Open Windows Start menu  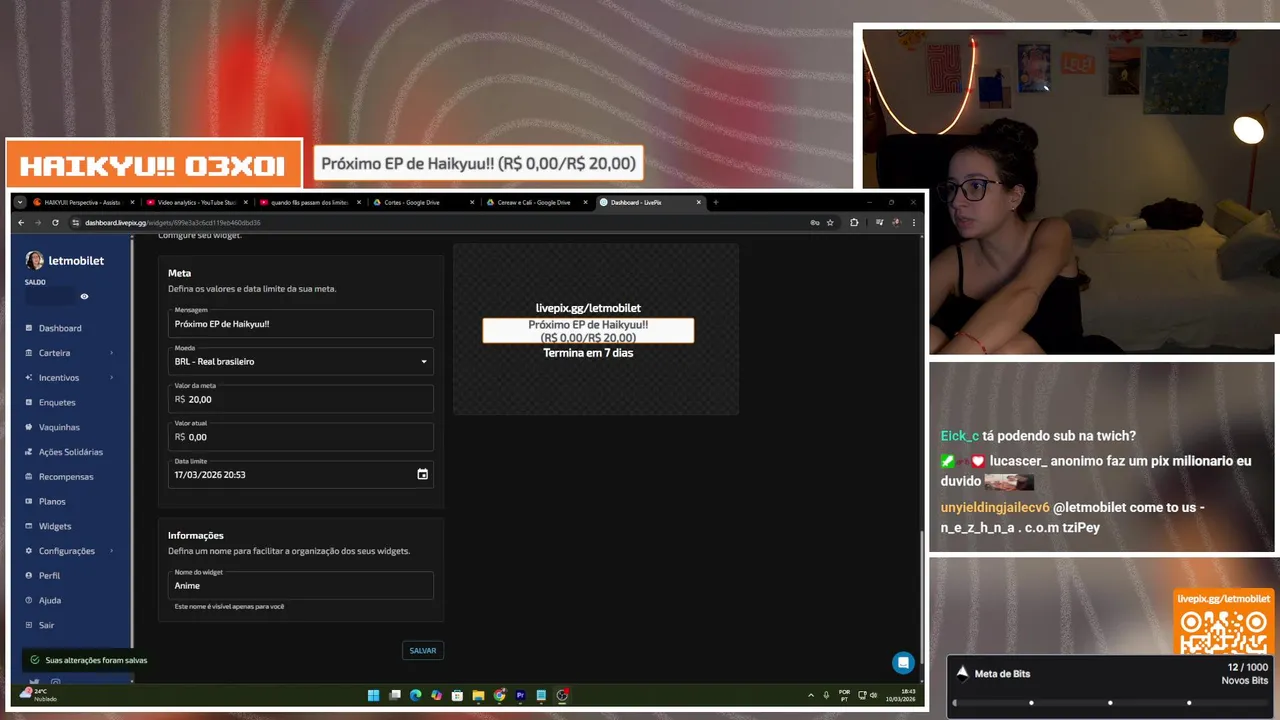point(373,695)
